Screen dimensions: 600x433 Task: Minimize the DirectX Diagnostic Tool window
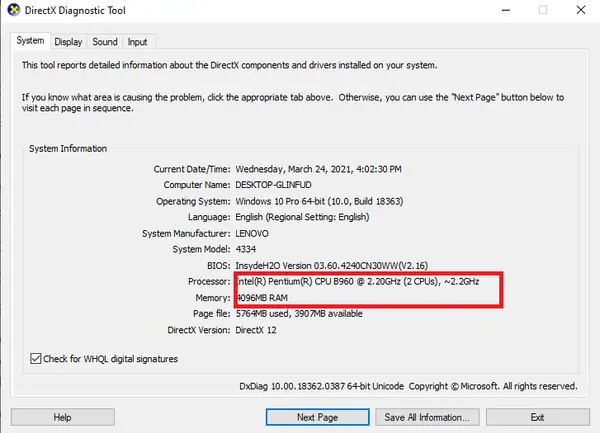(x=506, y=10)
